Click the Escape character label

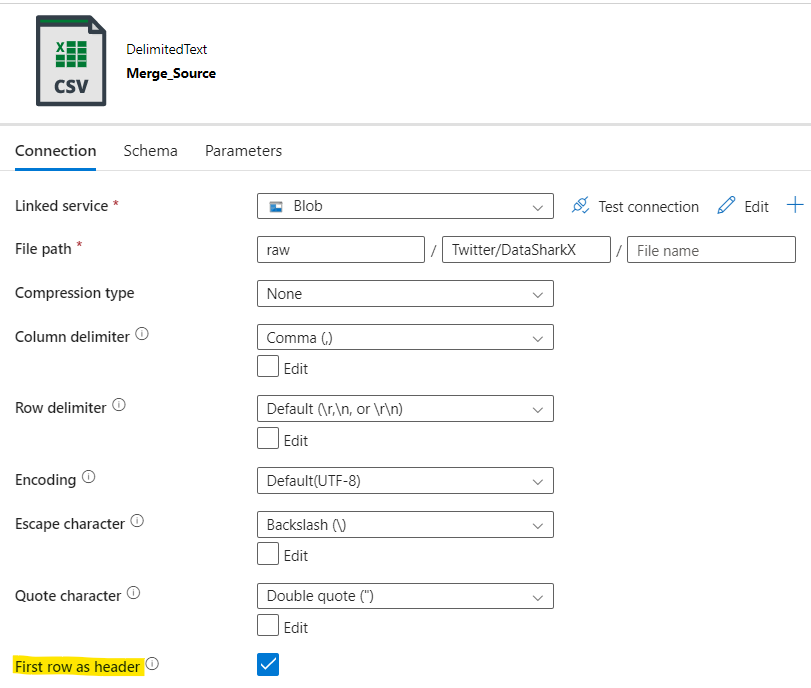[70, 524]
